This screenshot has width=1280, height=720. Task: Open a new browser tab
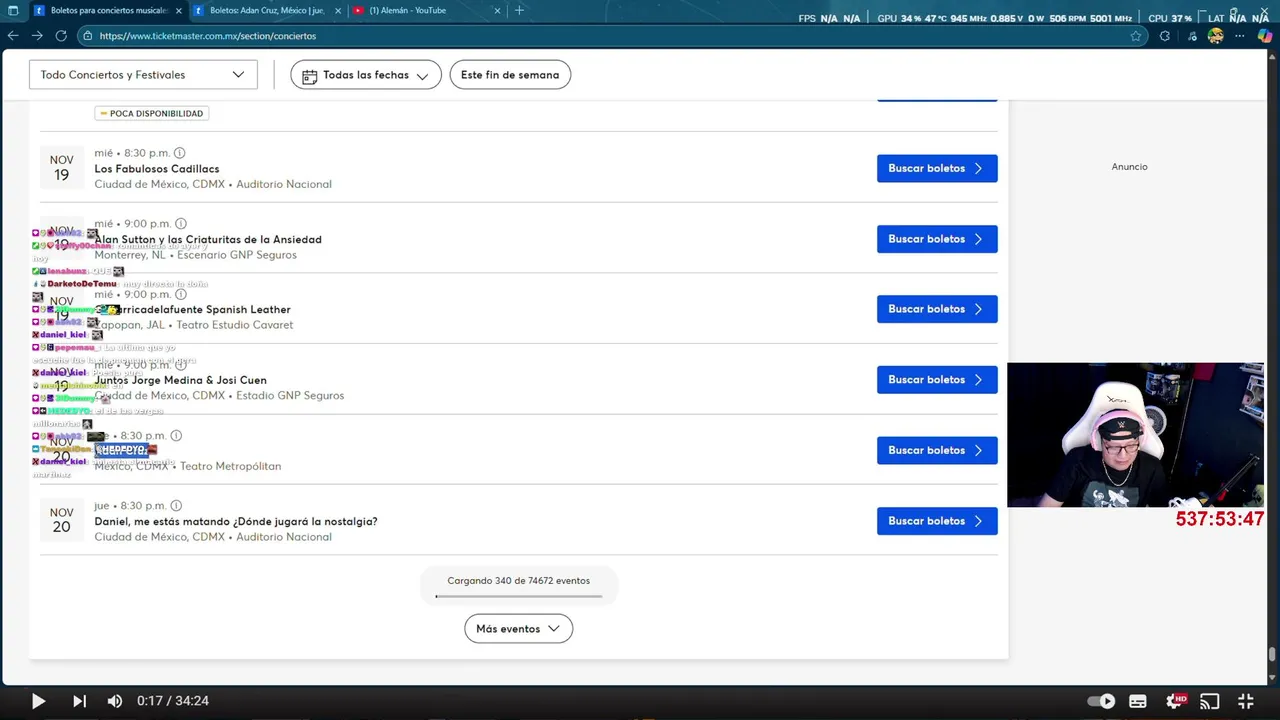[x=519, y=10]
